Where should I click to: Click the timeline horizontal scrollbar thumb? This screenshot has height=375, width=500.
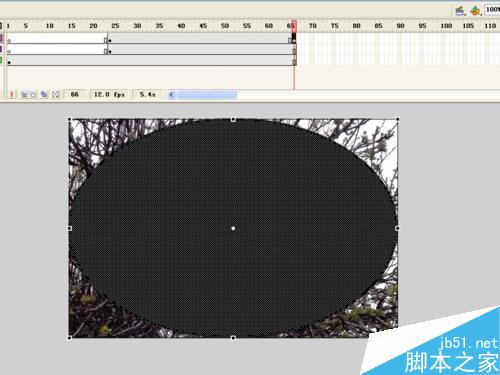coord(206,95)
